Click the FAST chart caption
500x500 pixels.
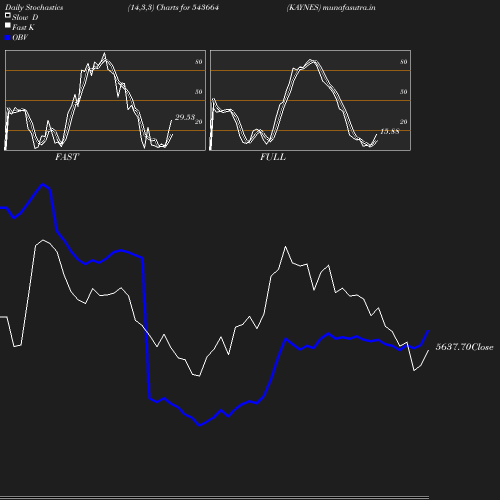pyautogui.click(x=67, y=157)
